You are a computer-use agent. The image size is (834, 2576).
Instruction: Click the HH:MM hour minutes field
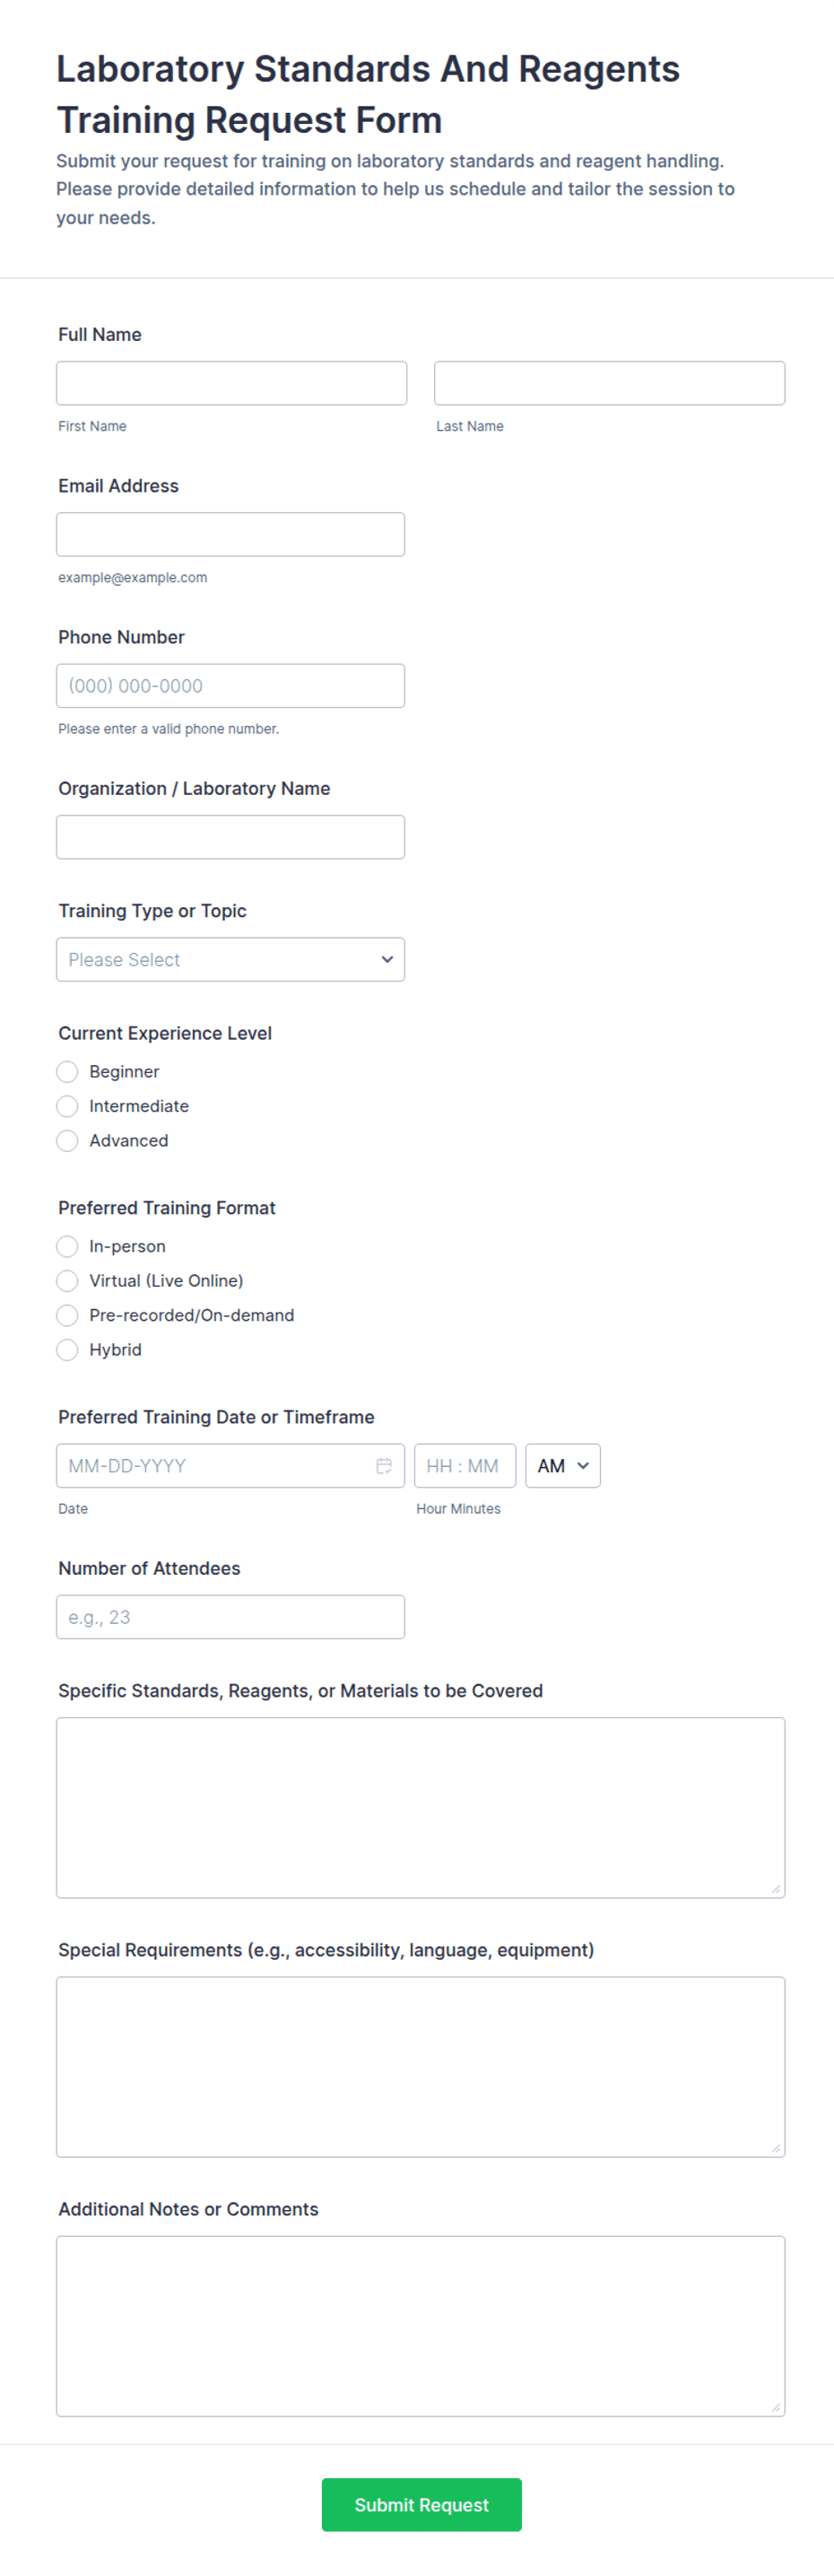click(464, 1465)
